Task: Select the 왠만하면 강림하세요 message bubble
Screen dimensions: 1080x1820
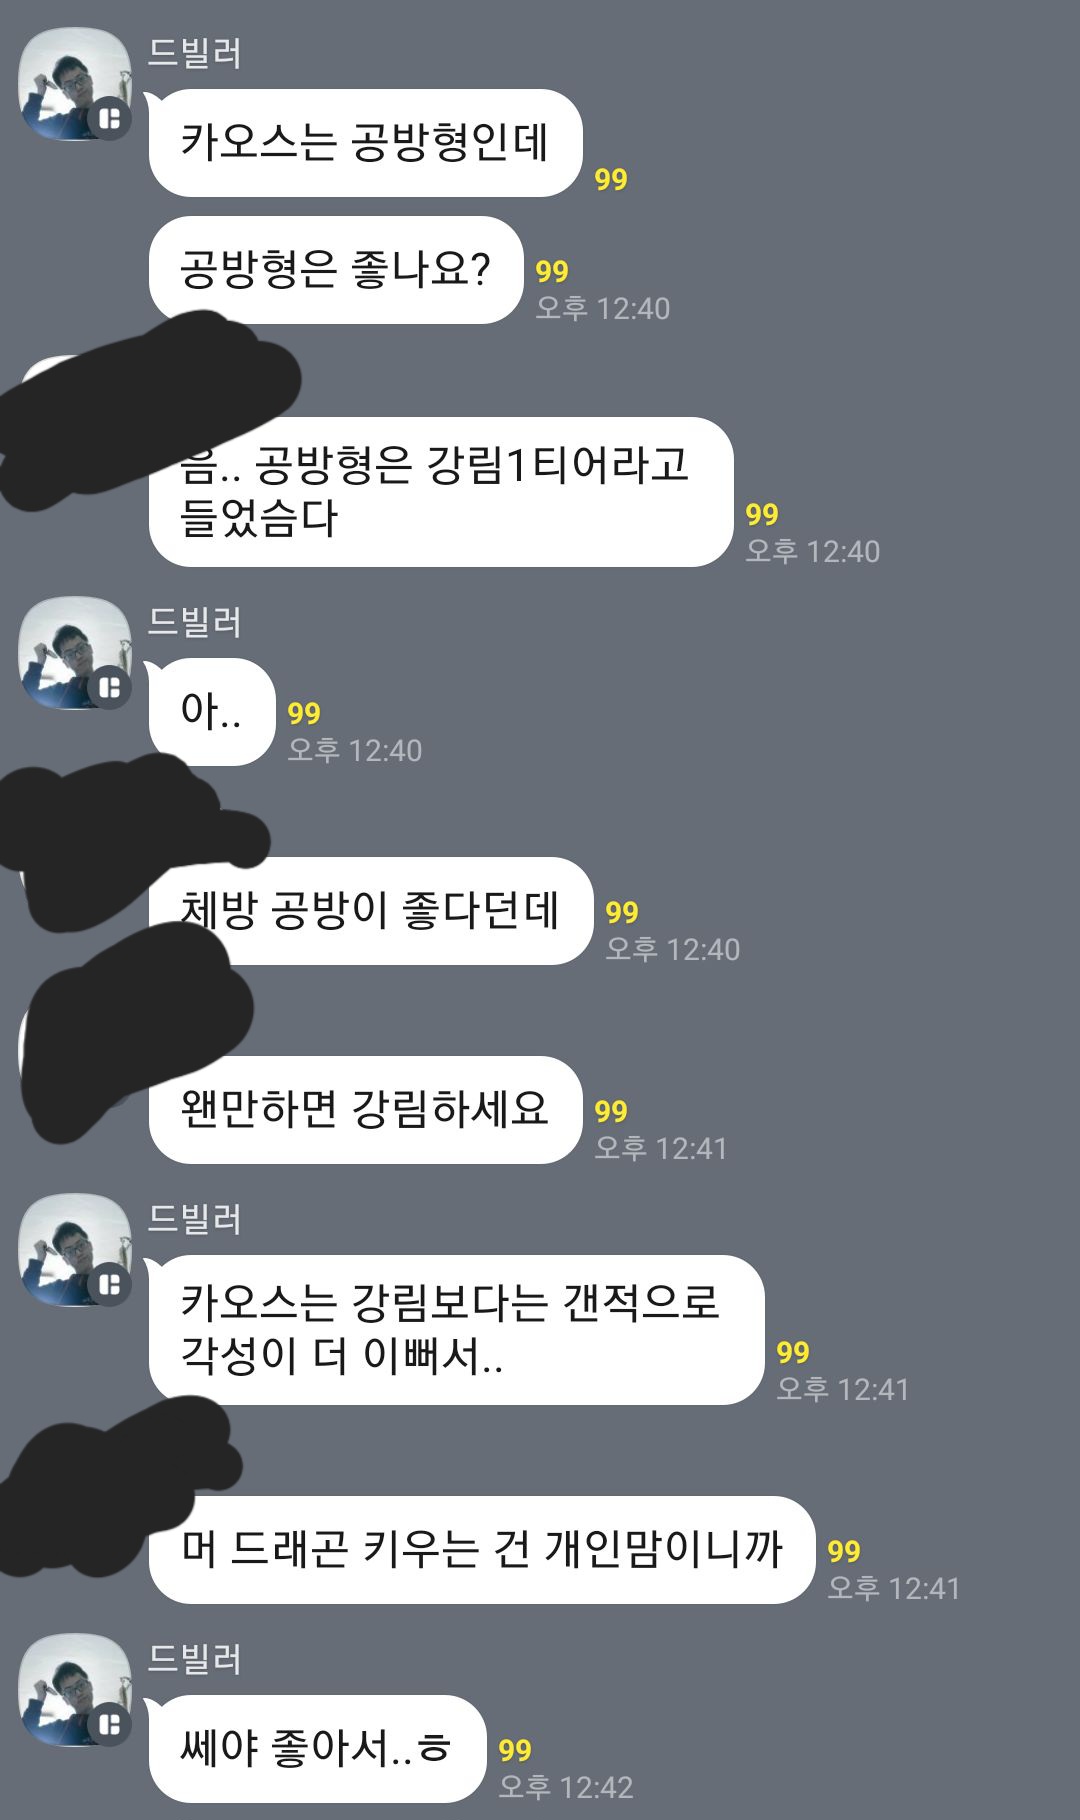Action: [365, 1110]
